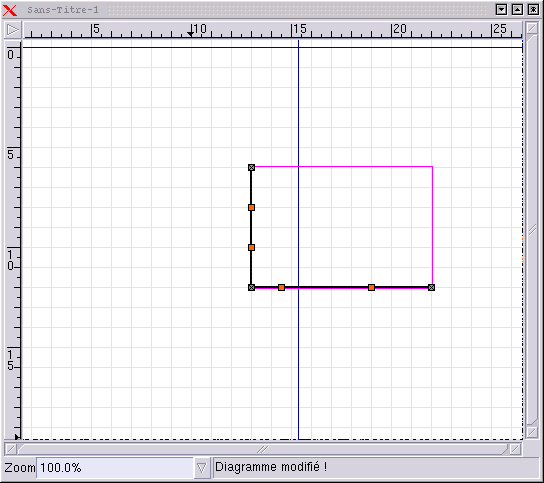
Task: Open the zoom level dropdown arrow
Action: [x=202, y=468]
